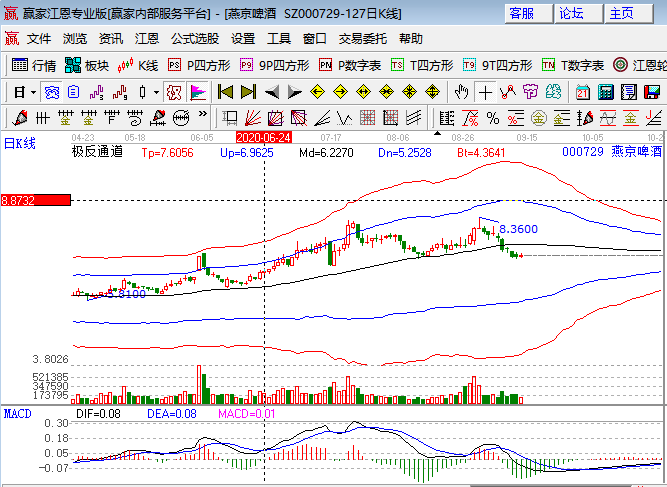Select the zigzag line with red circles tool
Viewport: 667px width, 487px height.
[x=507, y=91]
